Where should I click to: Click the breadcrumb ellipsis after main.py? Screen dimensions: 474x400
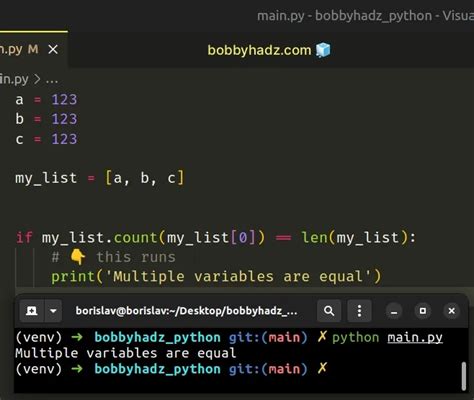[52, 80]
